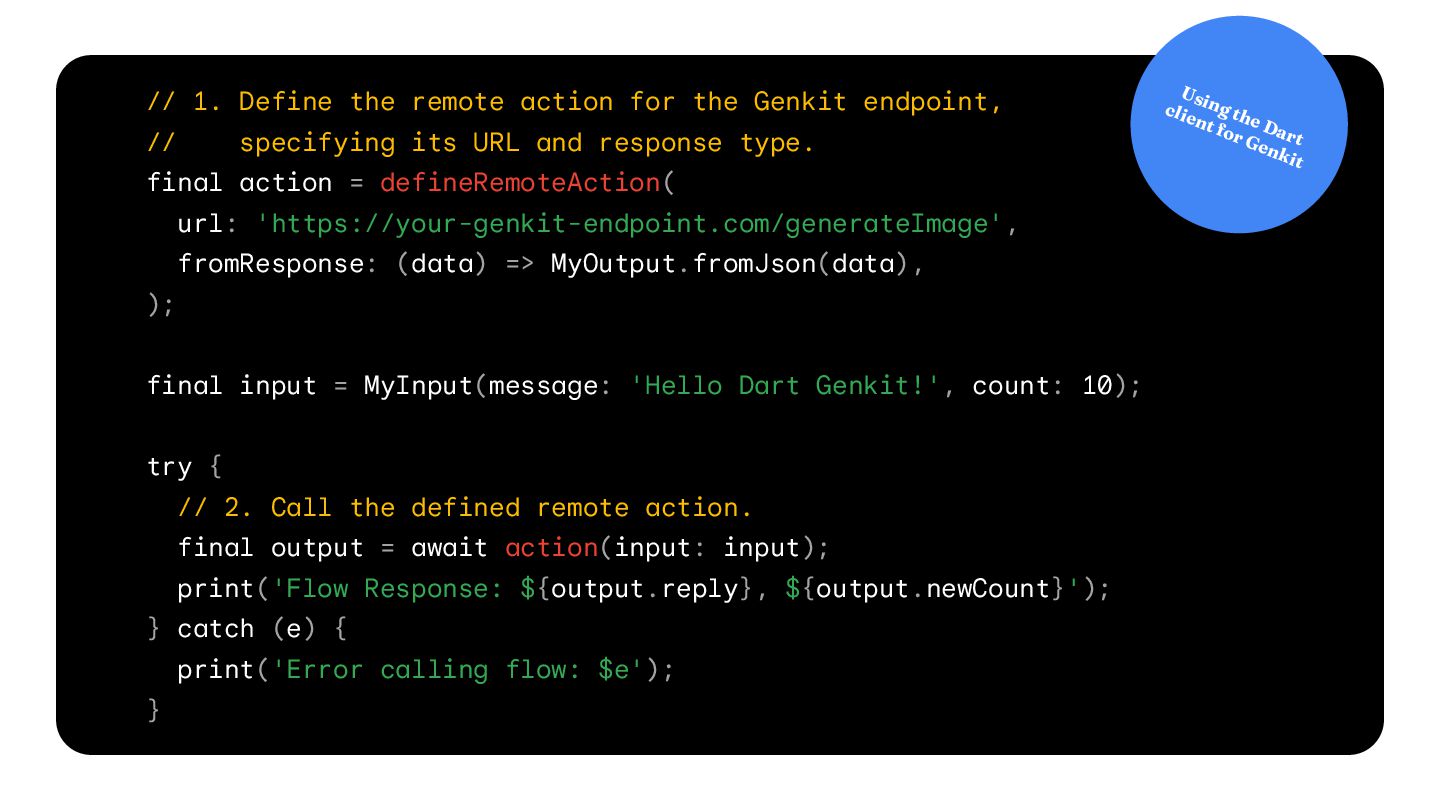Click the 'Hello Dart Genkit!' string
1440x810 pixels.
(787, 386)
